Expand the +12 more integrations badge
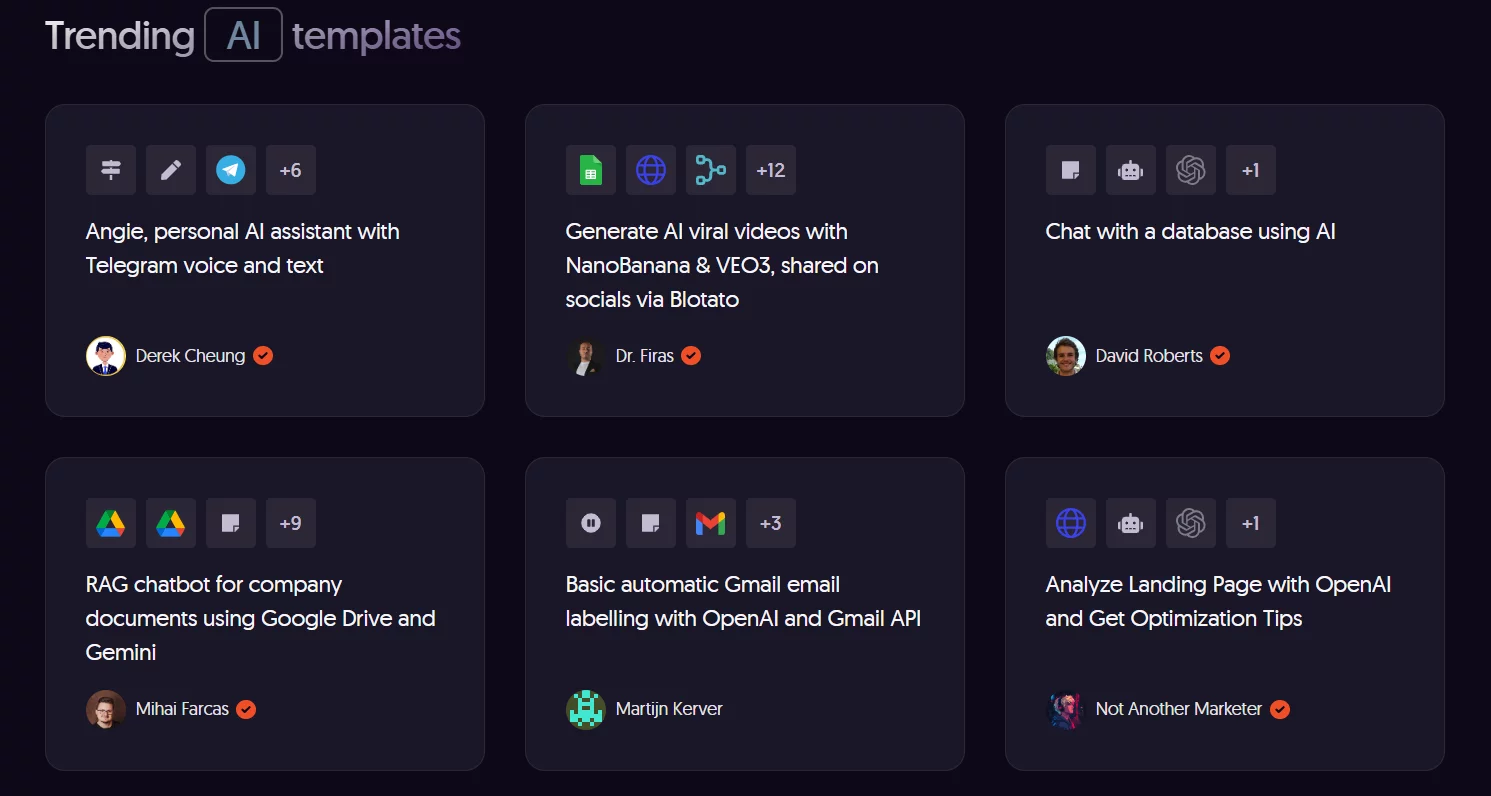 click(771, 170)
